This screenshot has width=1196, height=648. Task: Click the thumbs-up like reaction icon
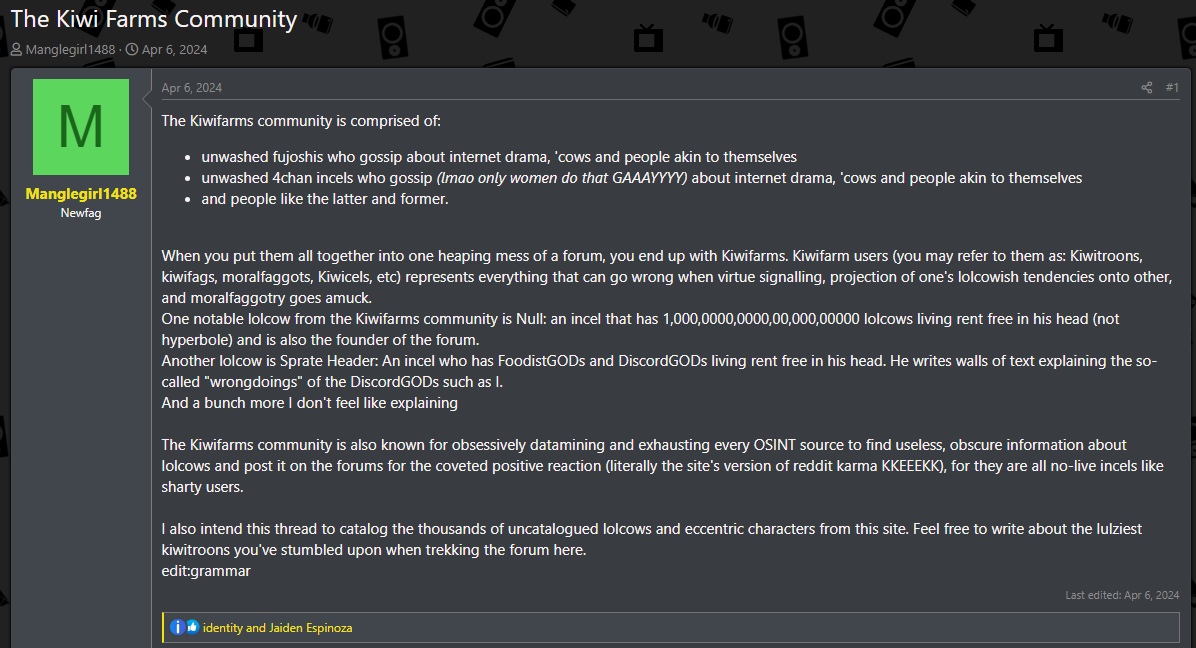pyautogui.click(x=192, y=627)
